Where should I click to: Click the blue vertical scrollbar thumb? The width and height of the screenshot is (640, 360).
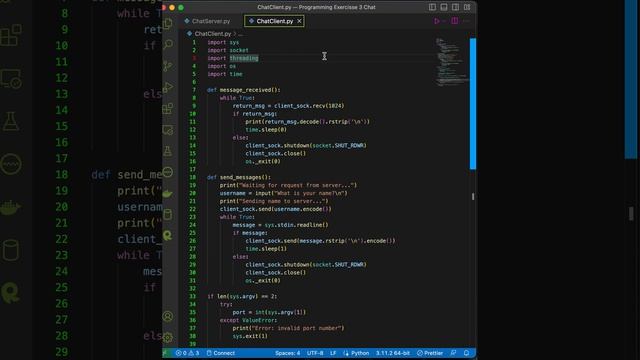pyautogui.click(x=473, y=104)
